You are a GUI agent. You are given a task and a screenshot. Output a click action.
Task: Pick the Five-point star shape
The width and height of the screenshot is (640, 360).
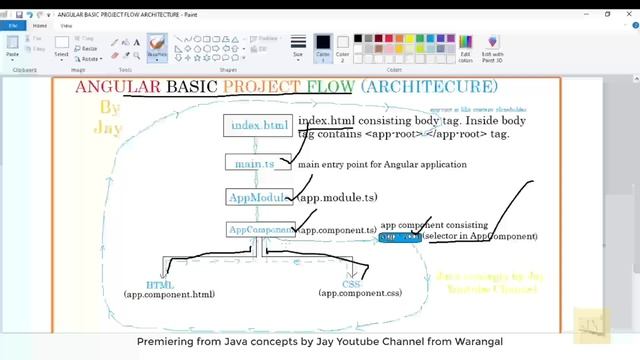tap(198, 58)
